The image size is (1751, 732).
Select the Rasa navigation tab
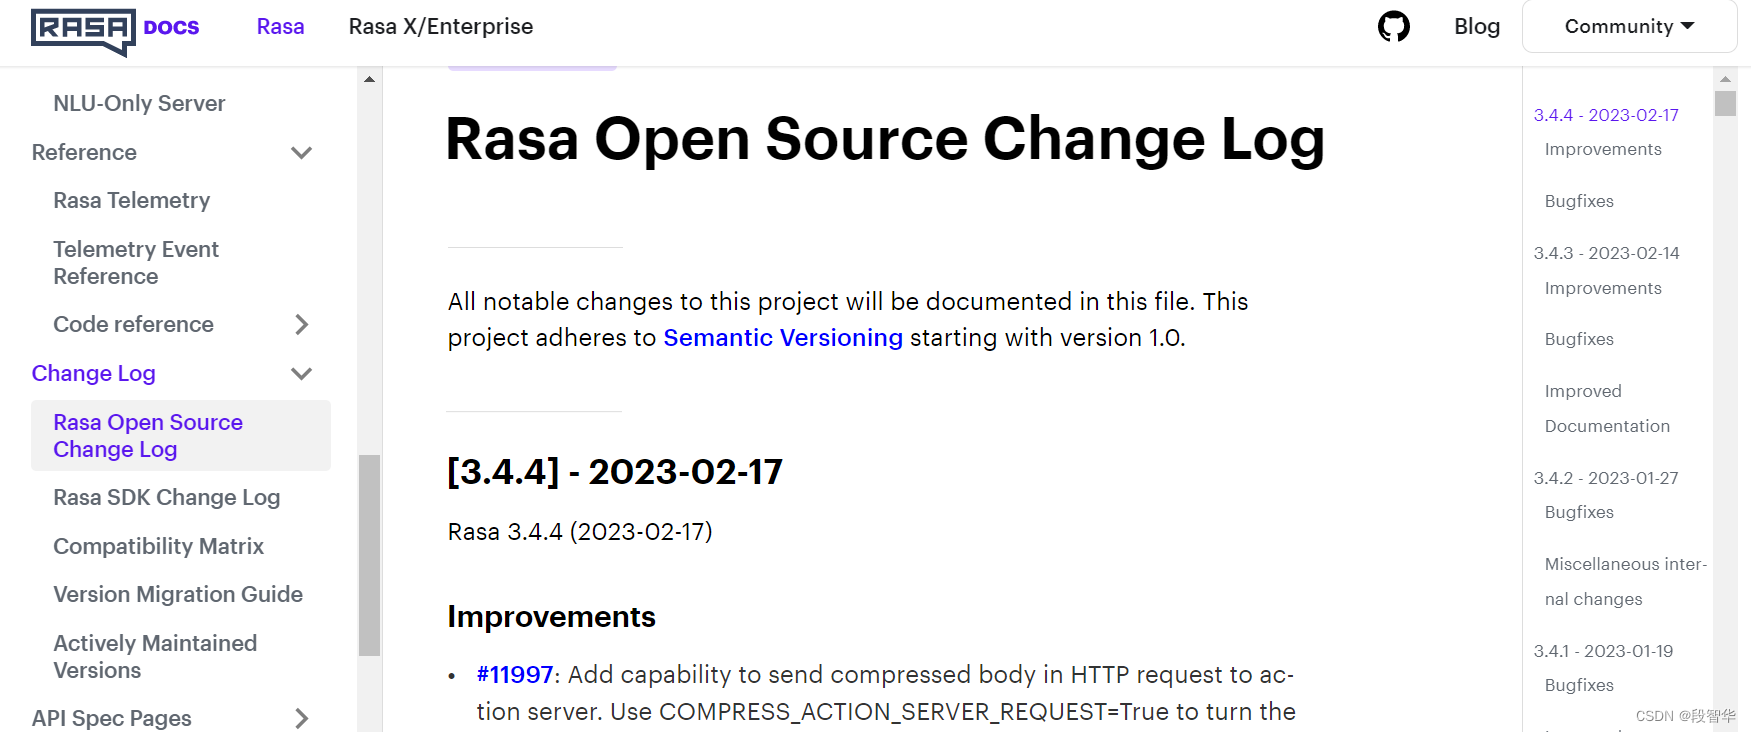point(280,27)
